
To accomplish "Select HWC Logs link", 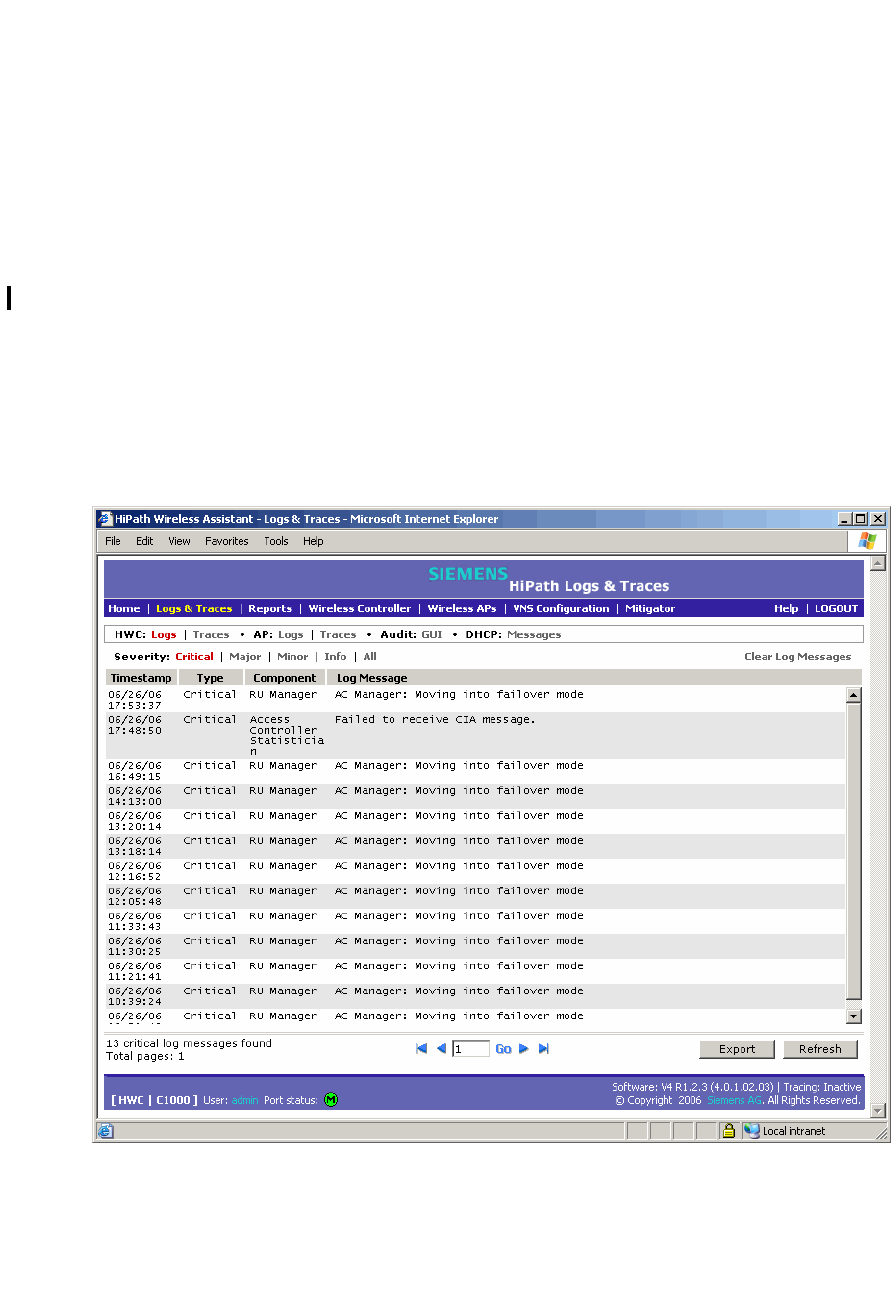I will pyautogui.click(x=164, y=634).
